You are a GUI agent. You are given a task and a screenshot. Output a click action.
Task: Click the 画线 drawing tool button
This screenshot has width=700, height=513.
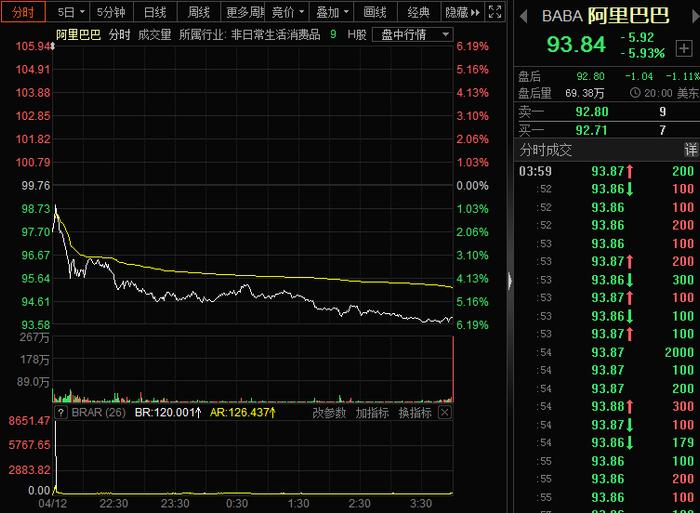click(x=375, y=12)
